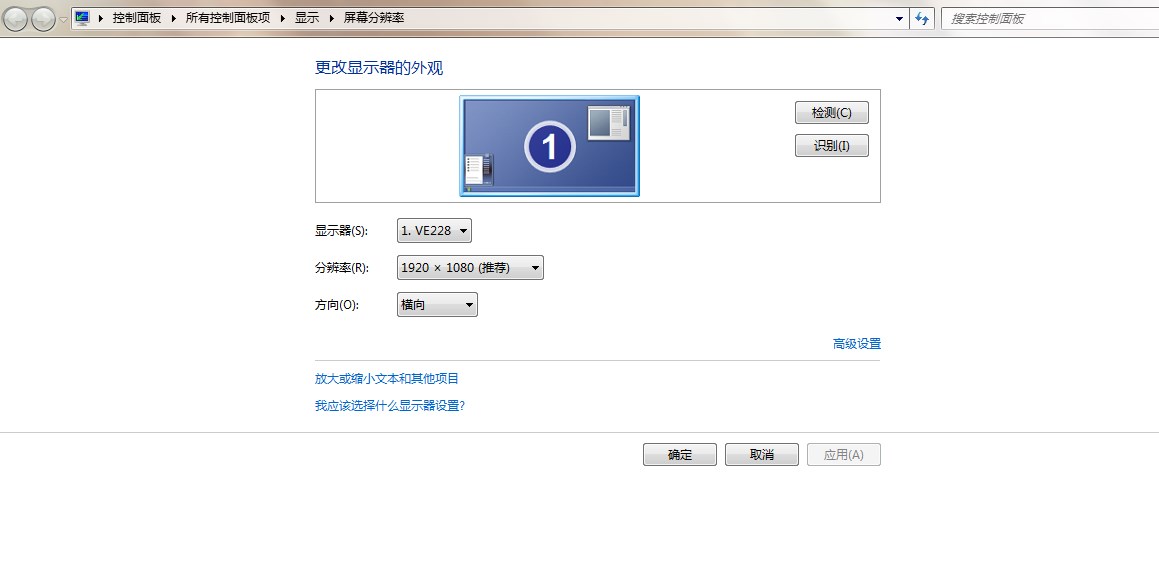The width and height of the screenshot is (1159, 566).
Task: Open recent pages dropdown beside the Forward button
Action: tap(64, 19)
